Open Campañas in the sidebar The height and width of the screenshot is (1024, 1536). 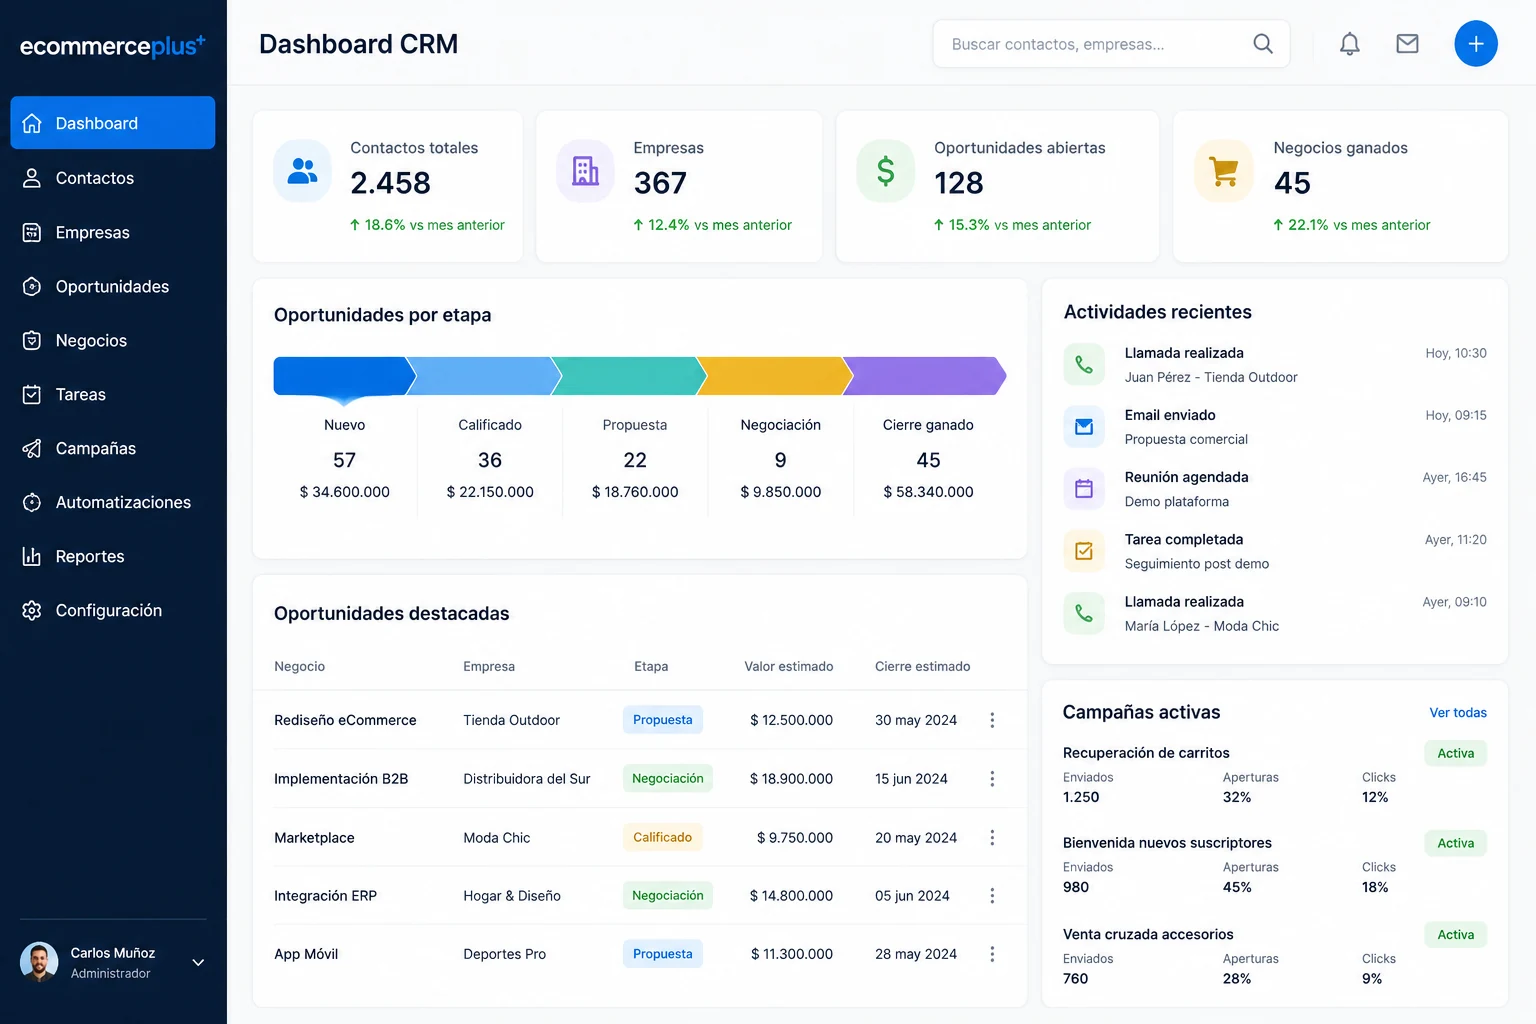(113, 448)
